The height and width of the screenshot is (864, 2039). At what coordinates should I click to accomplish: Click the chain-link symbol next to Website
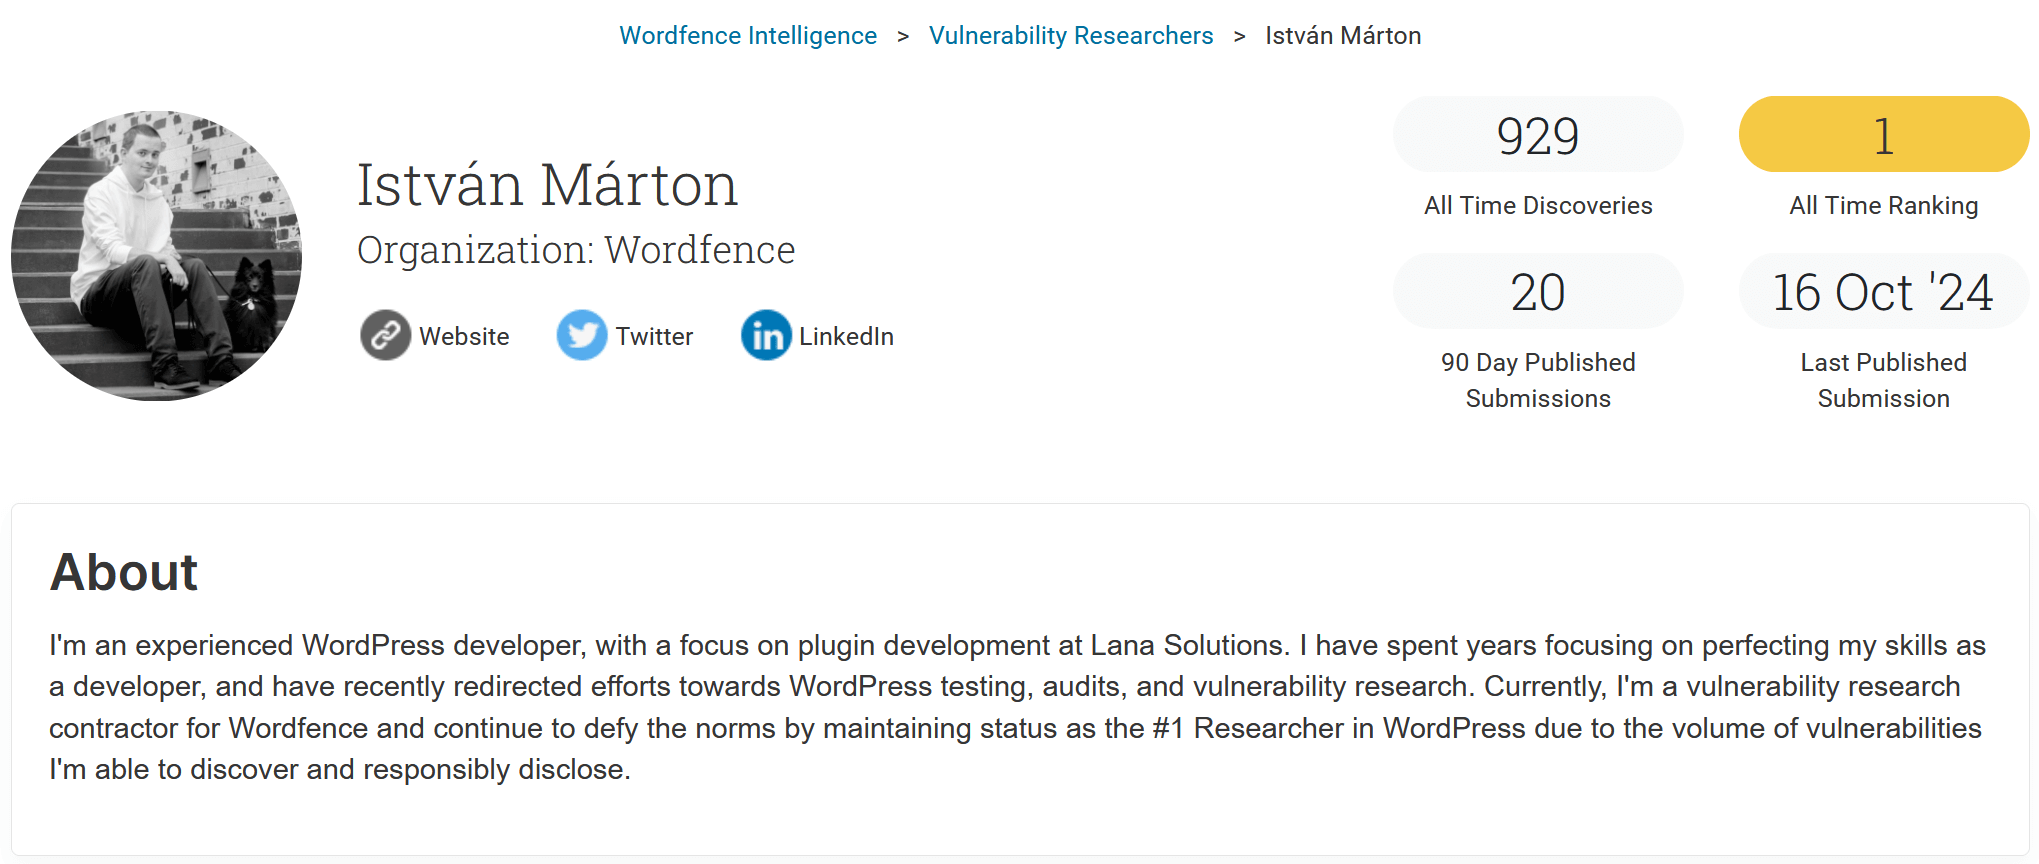pyautogui.click(x=384, y=336)
